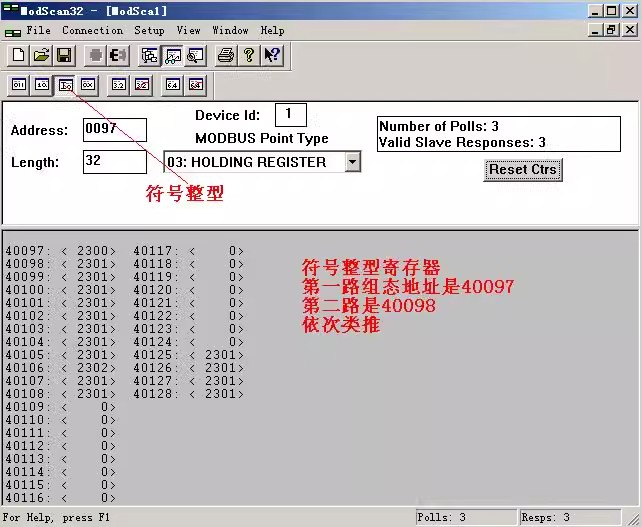642x527 pixels.
Task: Restore the inner ModSca1 document window
Action: pyautogui.click(x=611, y=30)
